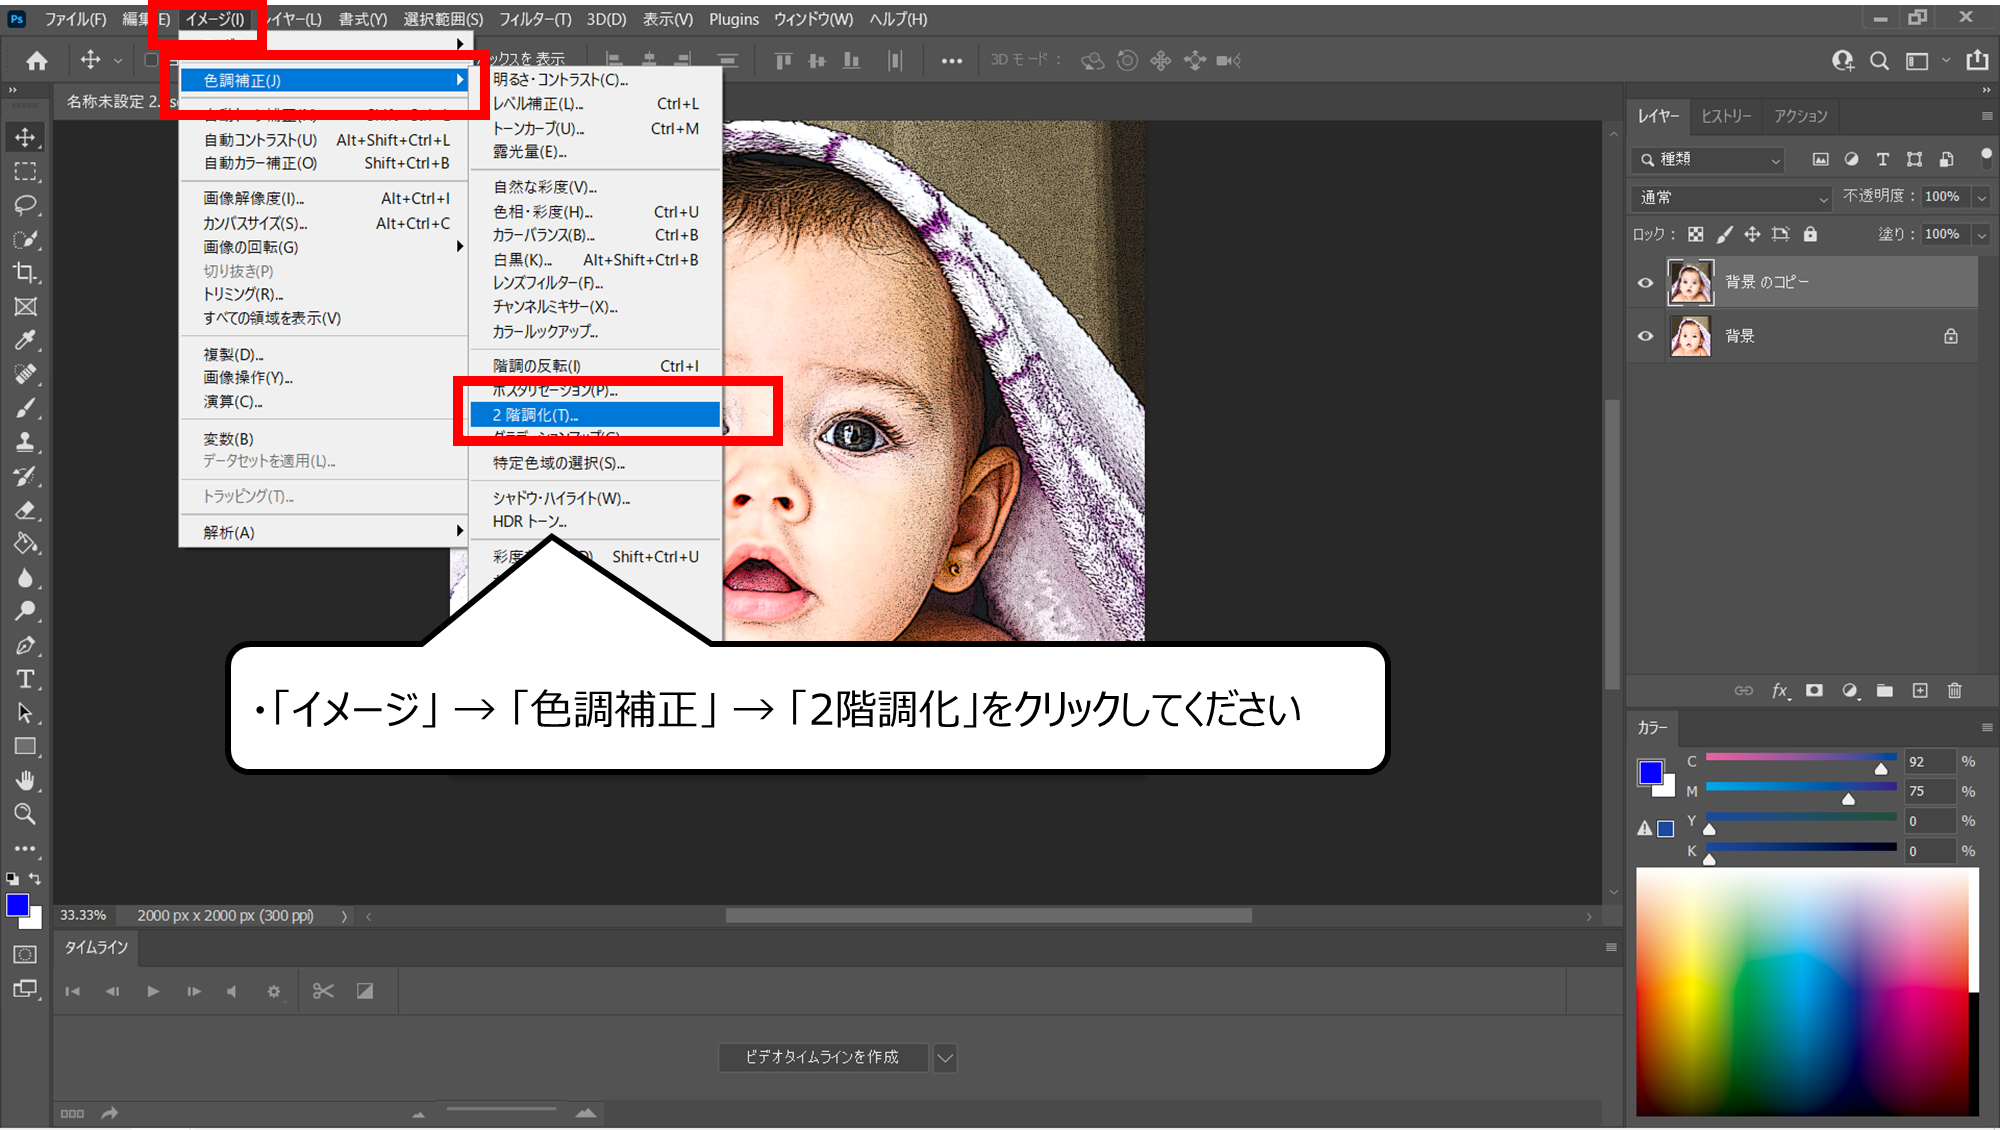Split clip at playhead scissors icon
This screenshot has width=2000, height=1130.
[x=323, y=991]
